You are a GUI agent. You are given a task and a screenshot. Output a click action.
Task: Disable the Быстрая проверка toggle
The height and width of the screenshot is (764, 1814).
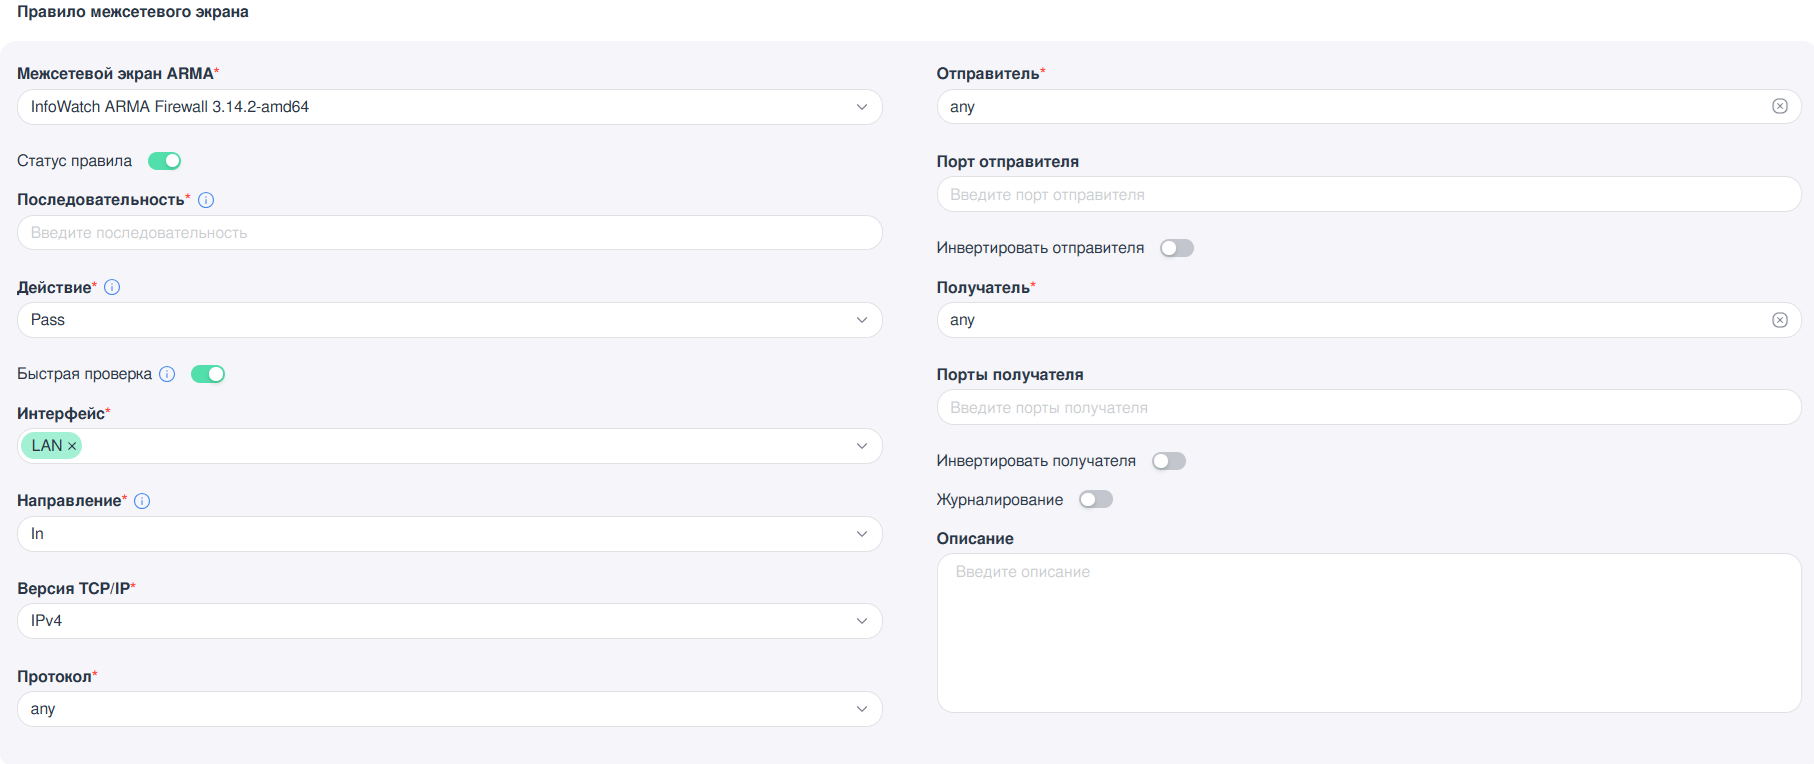(x=208, y=374)
